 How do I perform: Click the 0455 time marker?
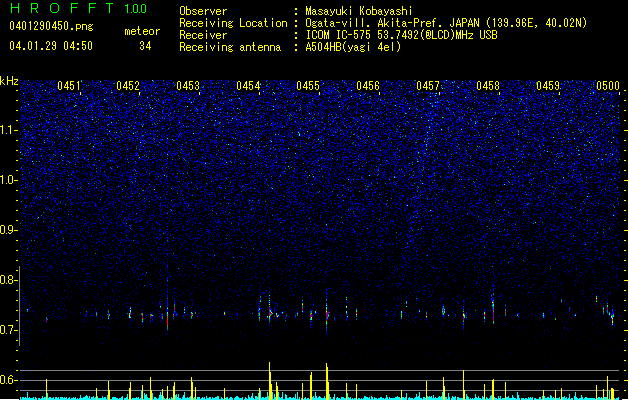click(308, 85)
